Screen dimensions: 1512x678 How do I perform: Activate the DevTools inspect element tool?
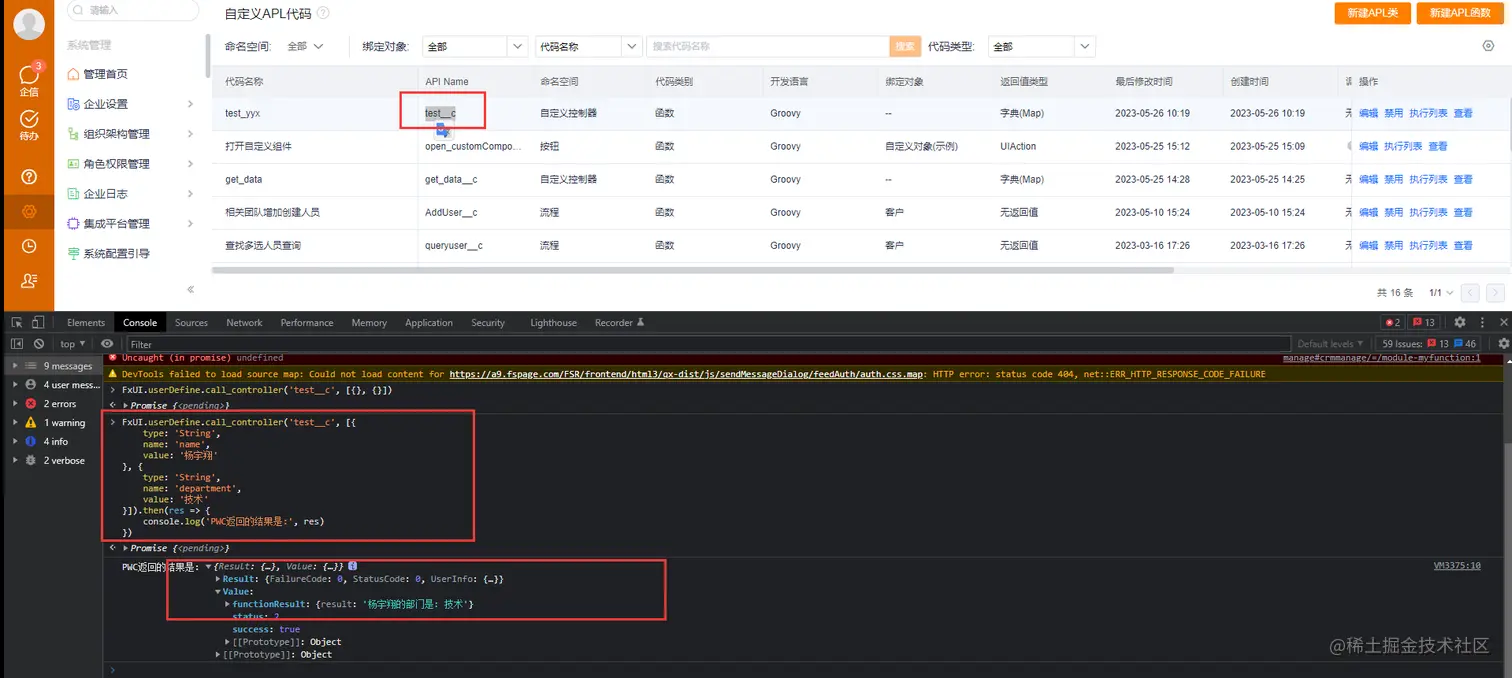(x=17, y=322)
